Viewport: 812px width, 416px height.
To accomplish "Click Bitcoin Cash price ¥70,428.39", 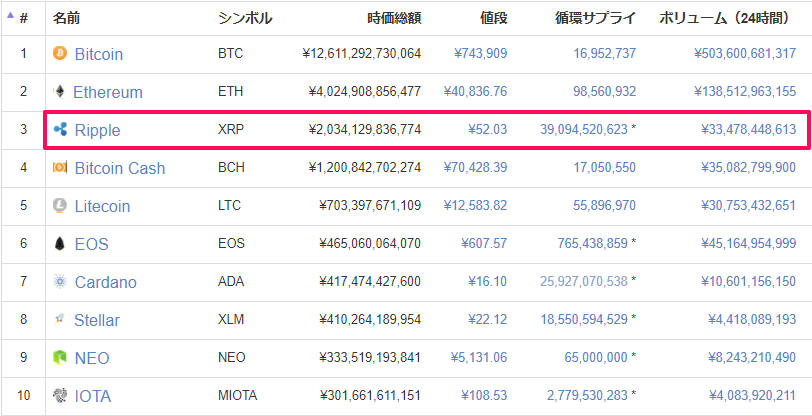I will [475, 167].
